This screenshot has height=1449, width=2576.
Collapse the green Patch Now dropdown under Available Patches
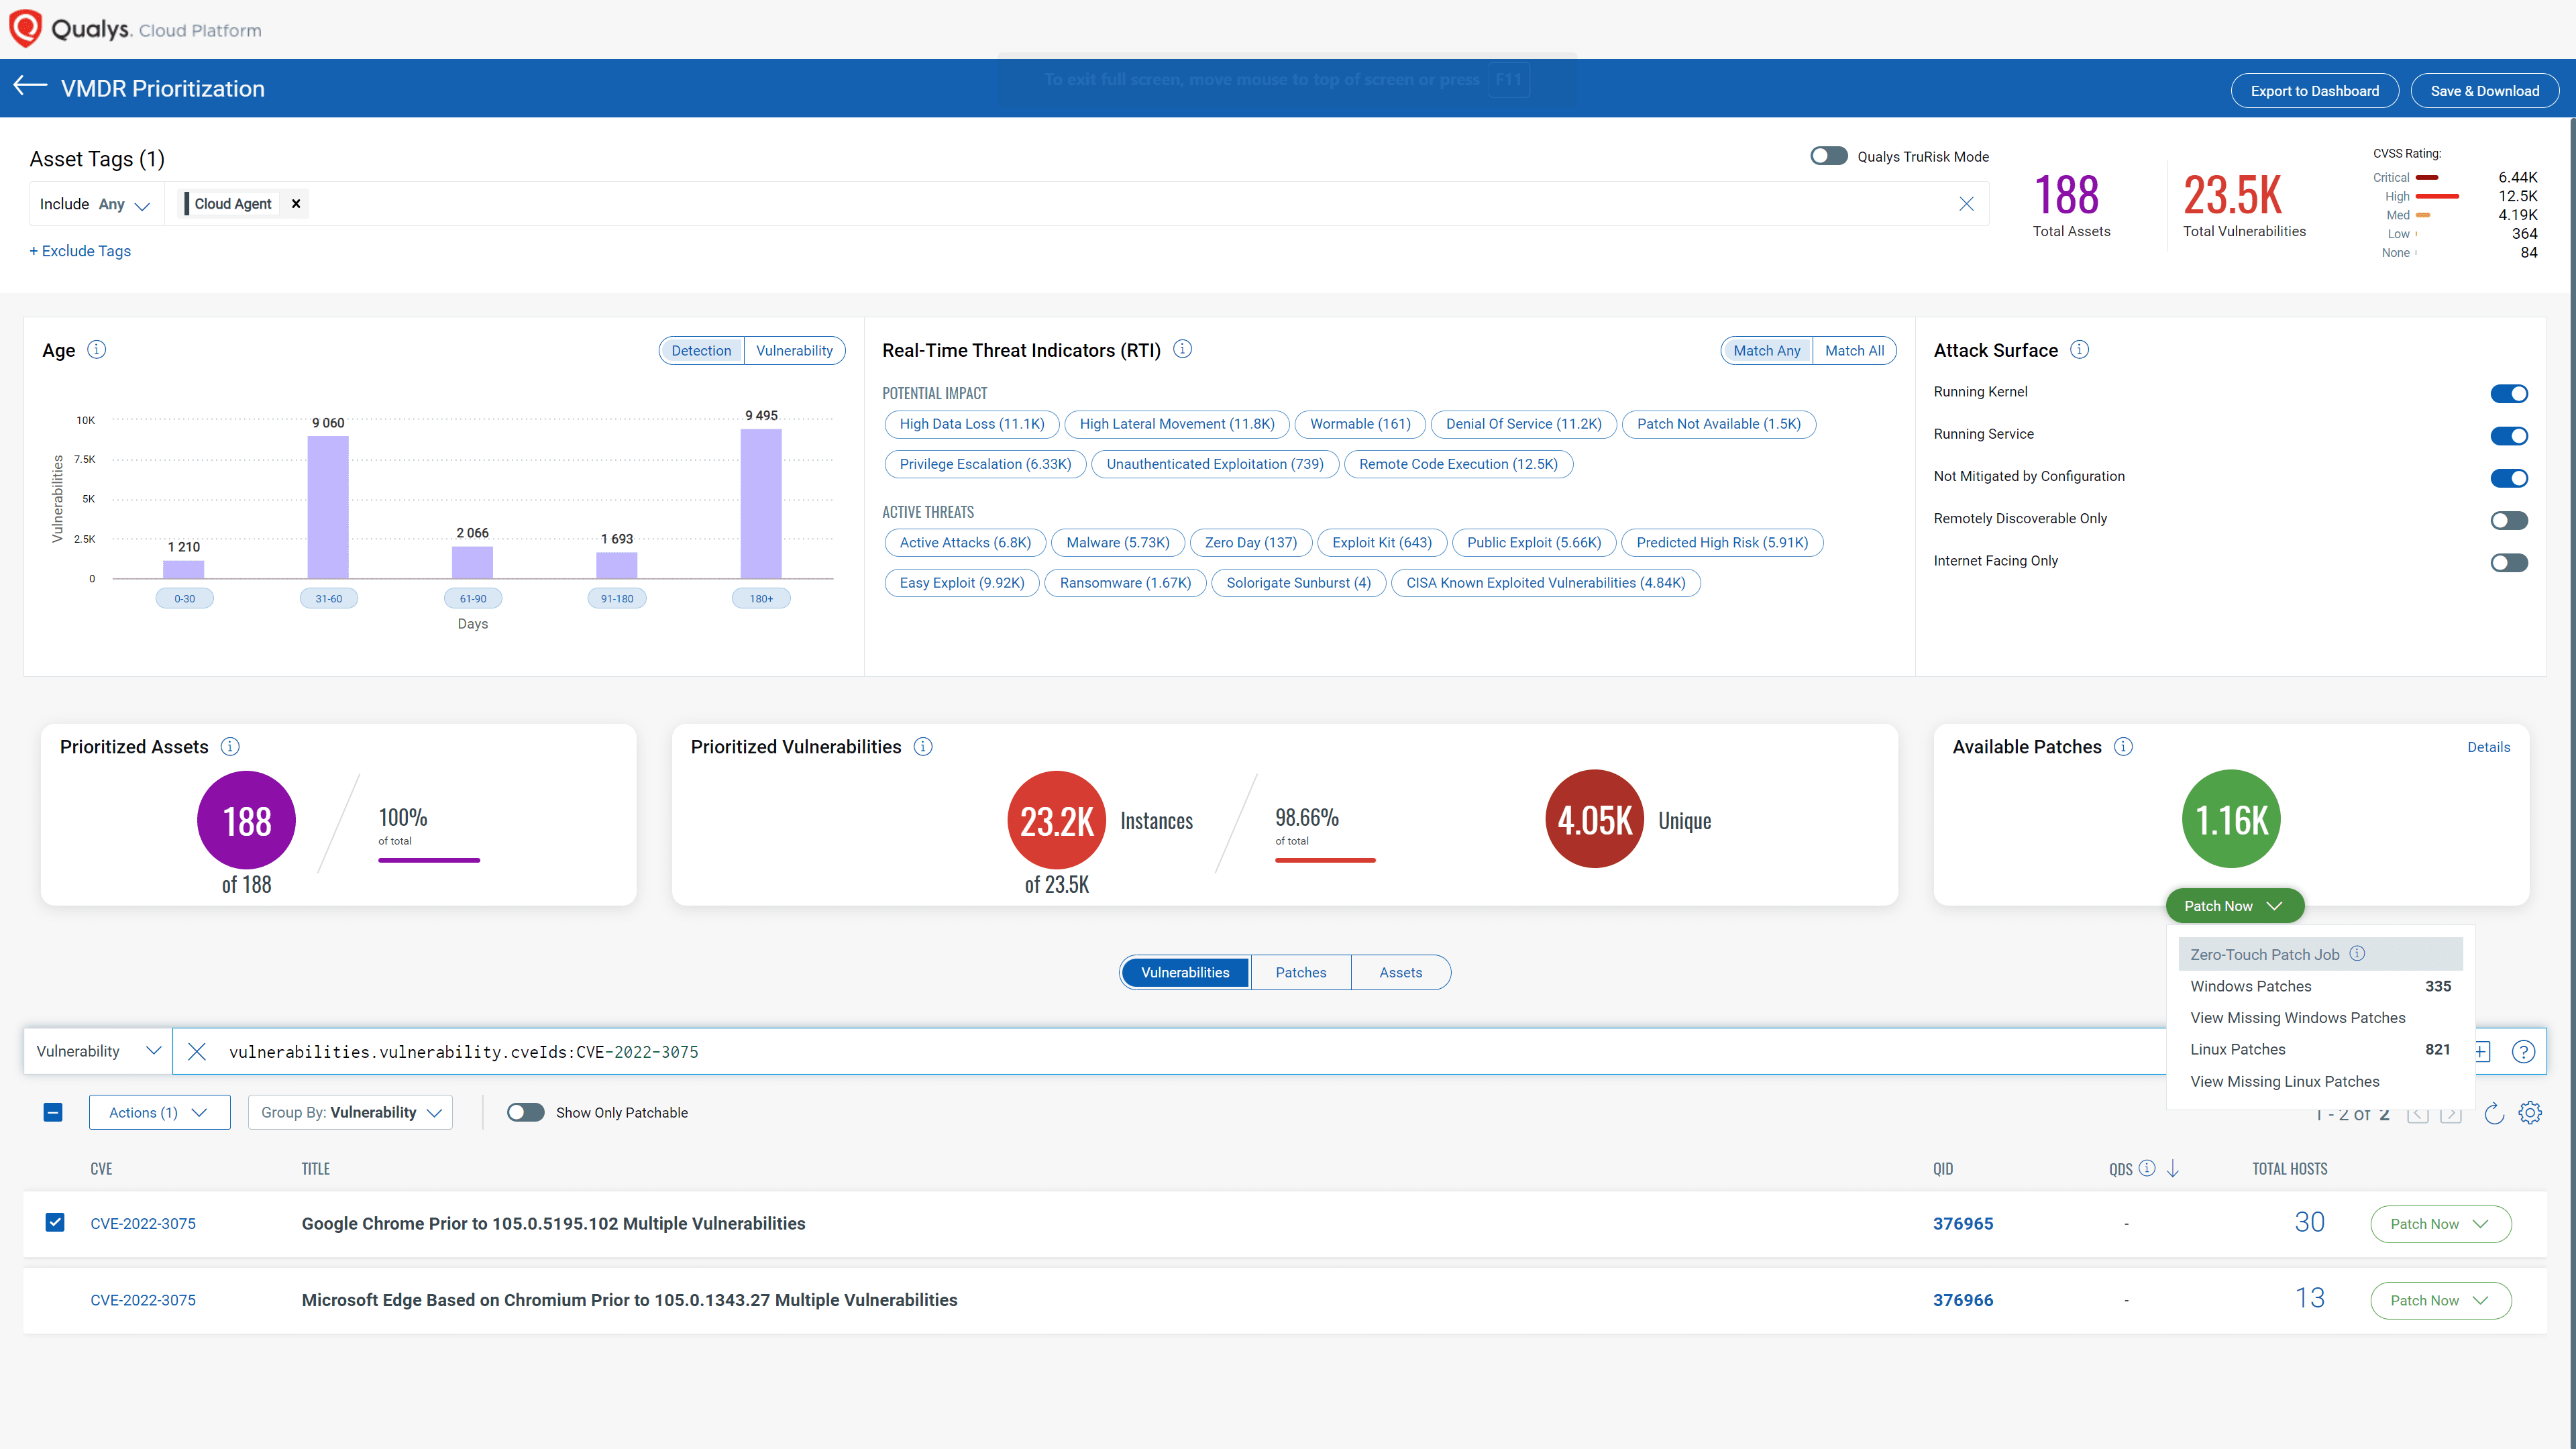point(2235,905)
